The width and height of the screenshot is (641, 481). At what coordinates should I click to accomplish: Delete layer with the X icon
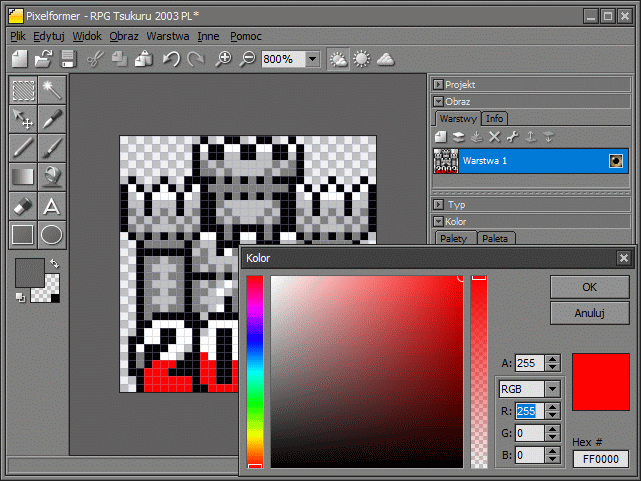[495, 136]
